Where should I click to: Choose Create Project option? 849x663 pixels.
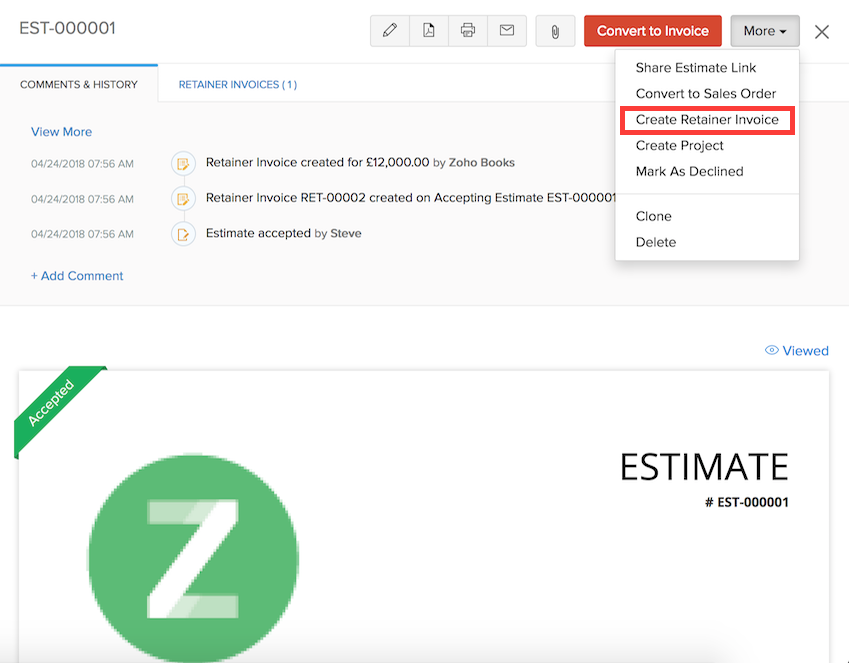coord(680,146)
